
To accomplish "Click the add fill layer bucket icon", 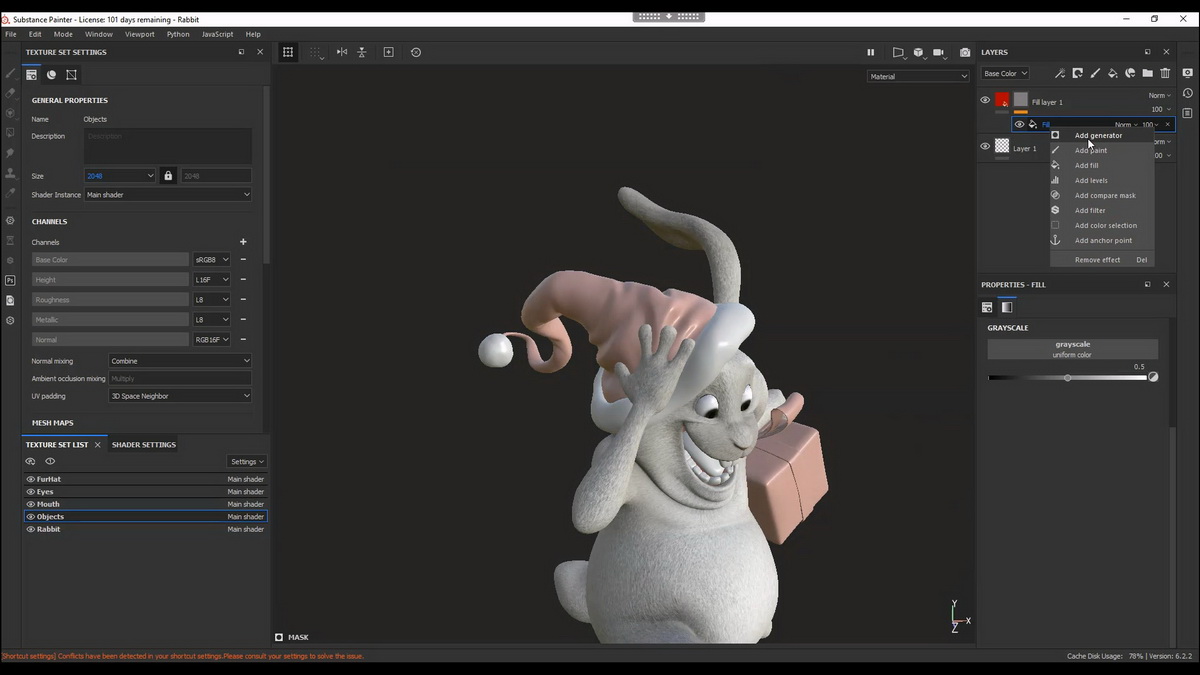I will [1112, 73].
